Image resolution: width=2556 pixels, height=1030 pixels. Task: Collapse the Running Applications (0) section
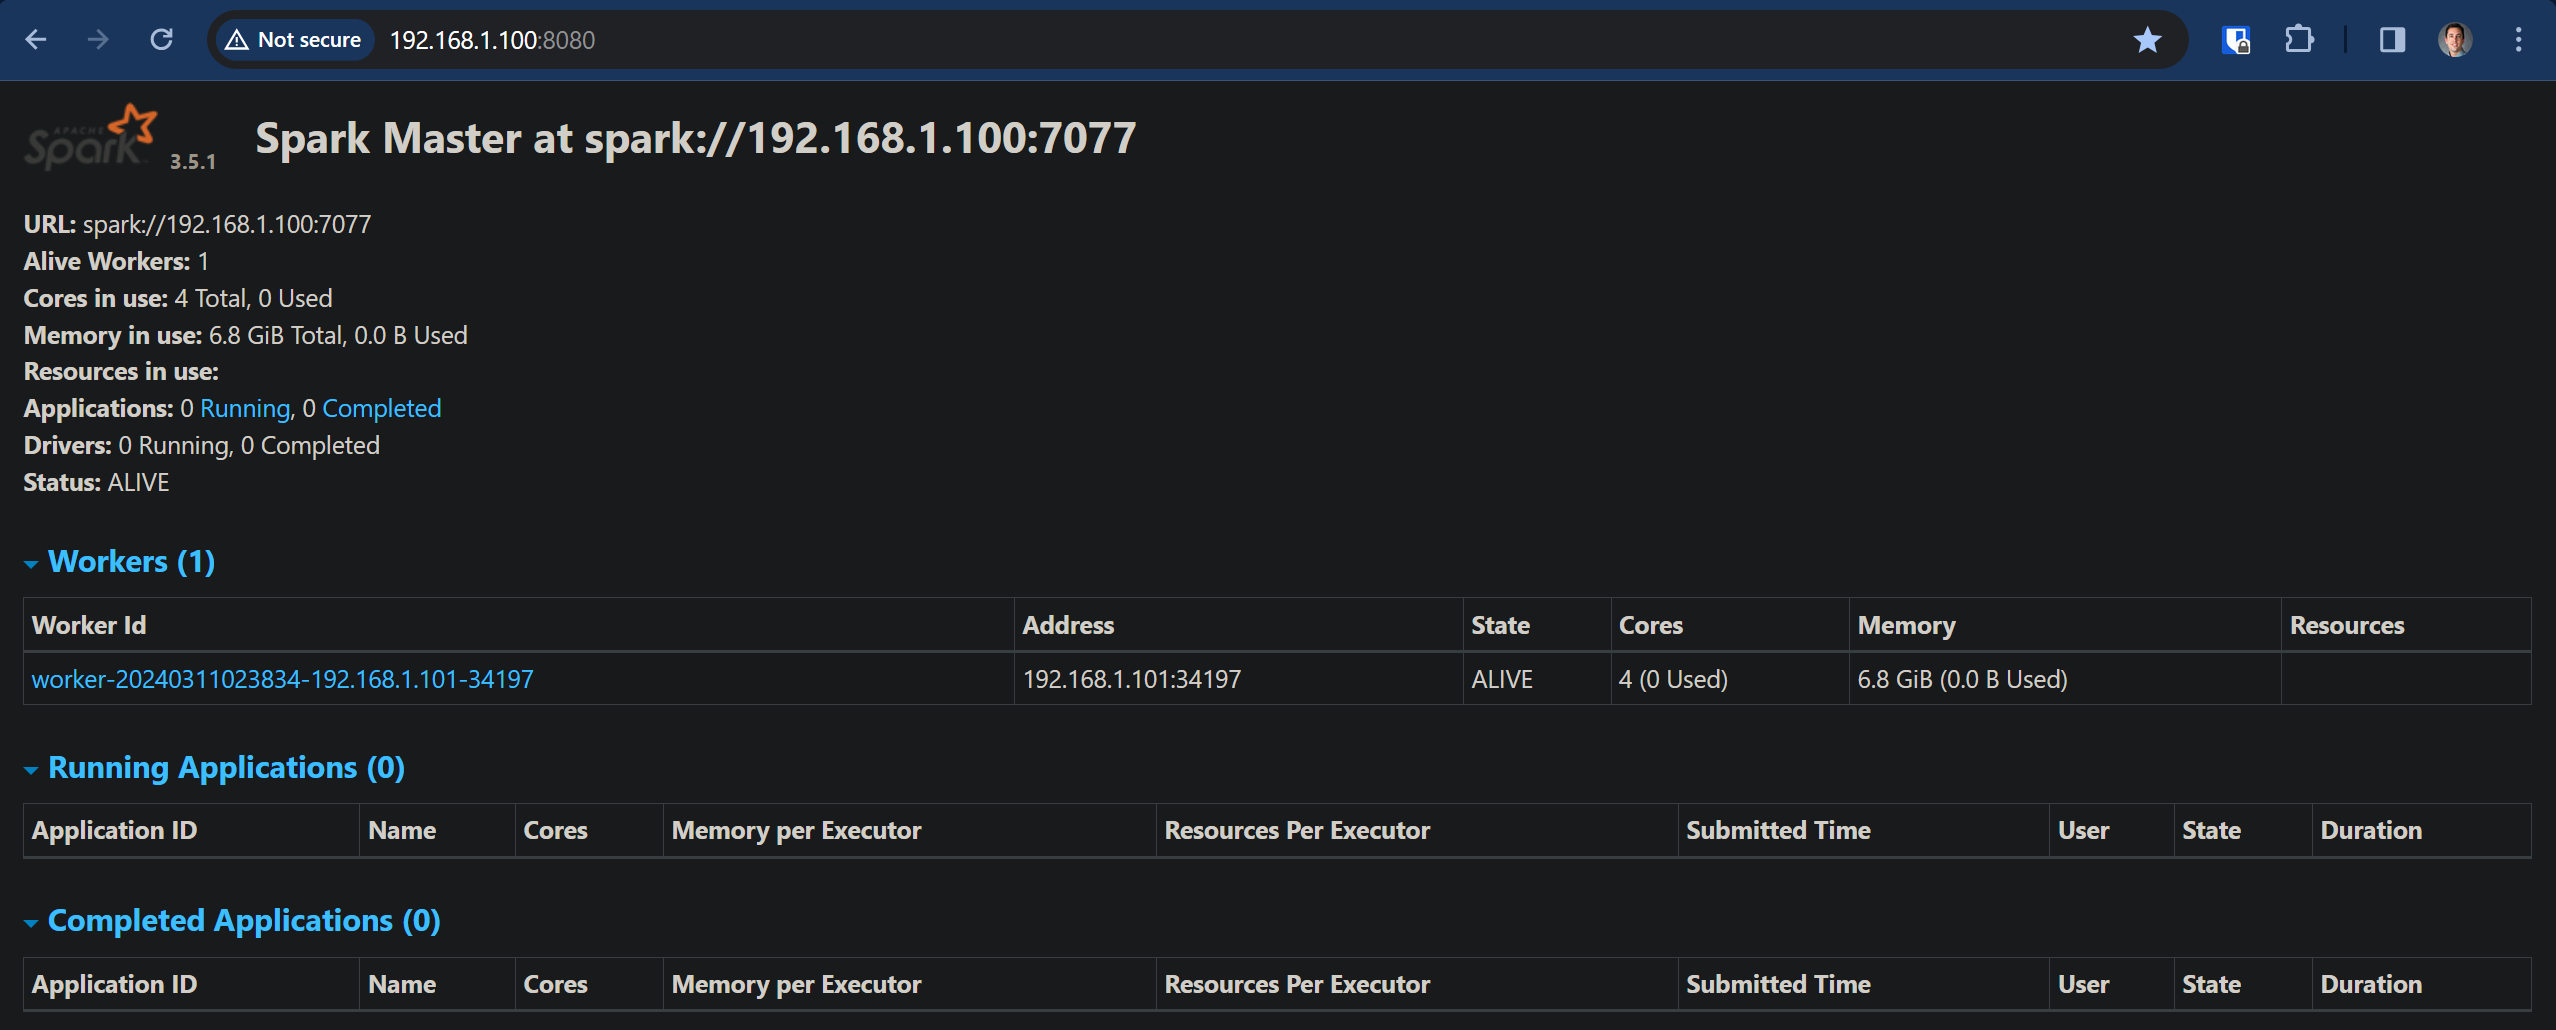click(x=215, y=767)
